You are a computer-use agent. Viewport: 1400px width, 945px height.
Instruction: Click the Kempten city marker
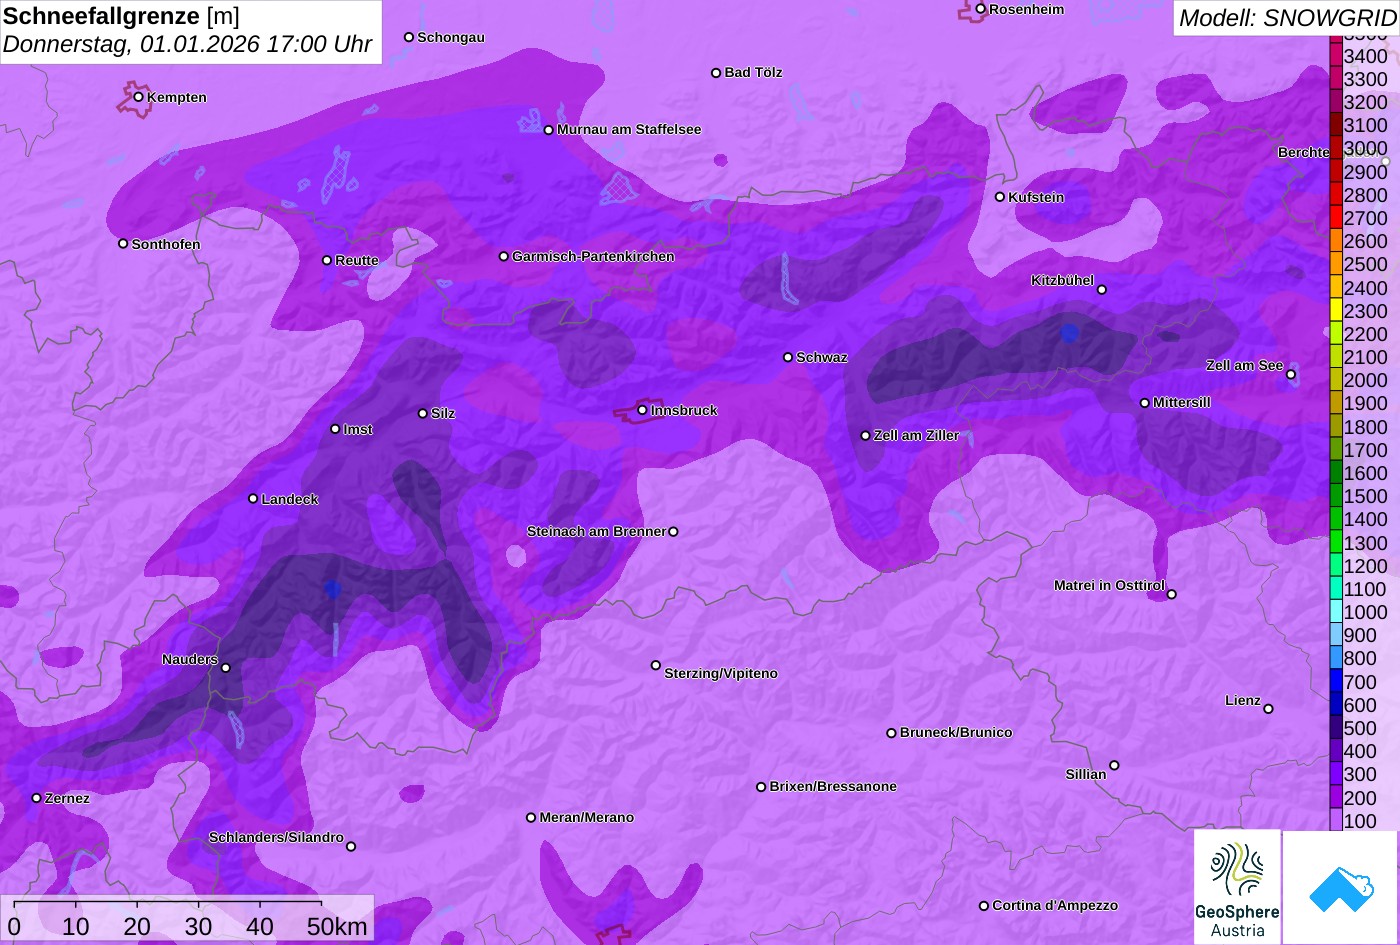pos(139,97)
